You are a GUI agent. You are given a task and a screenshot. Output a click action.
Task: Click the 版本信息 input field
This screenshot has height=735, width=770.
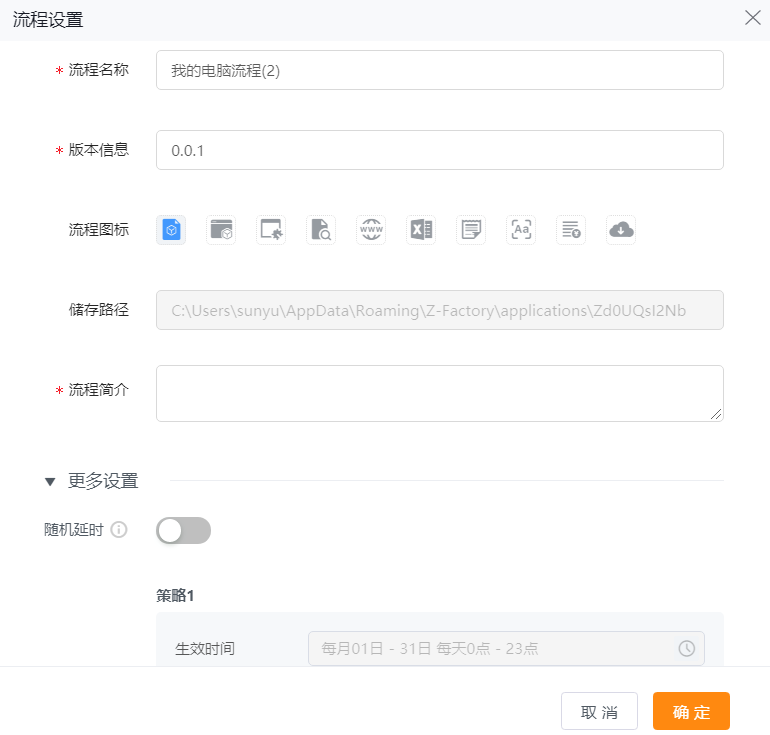click(439, 150)
